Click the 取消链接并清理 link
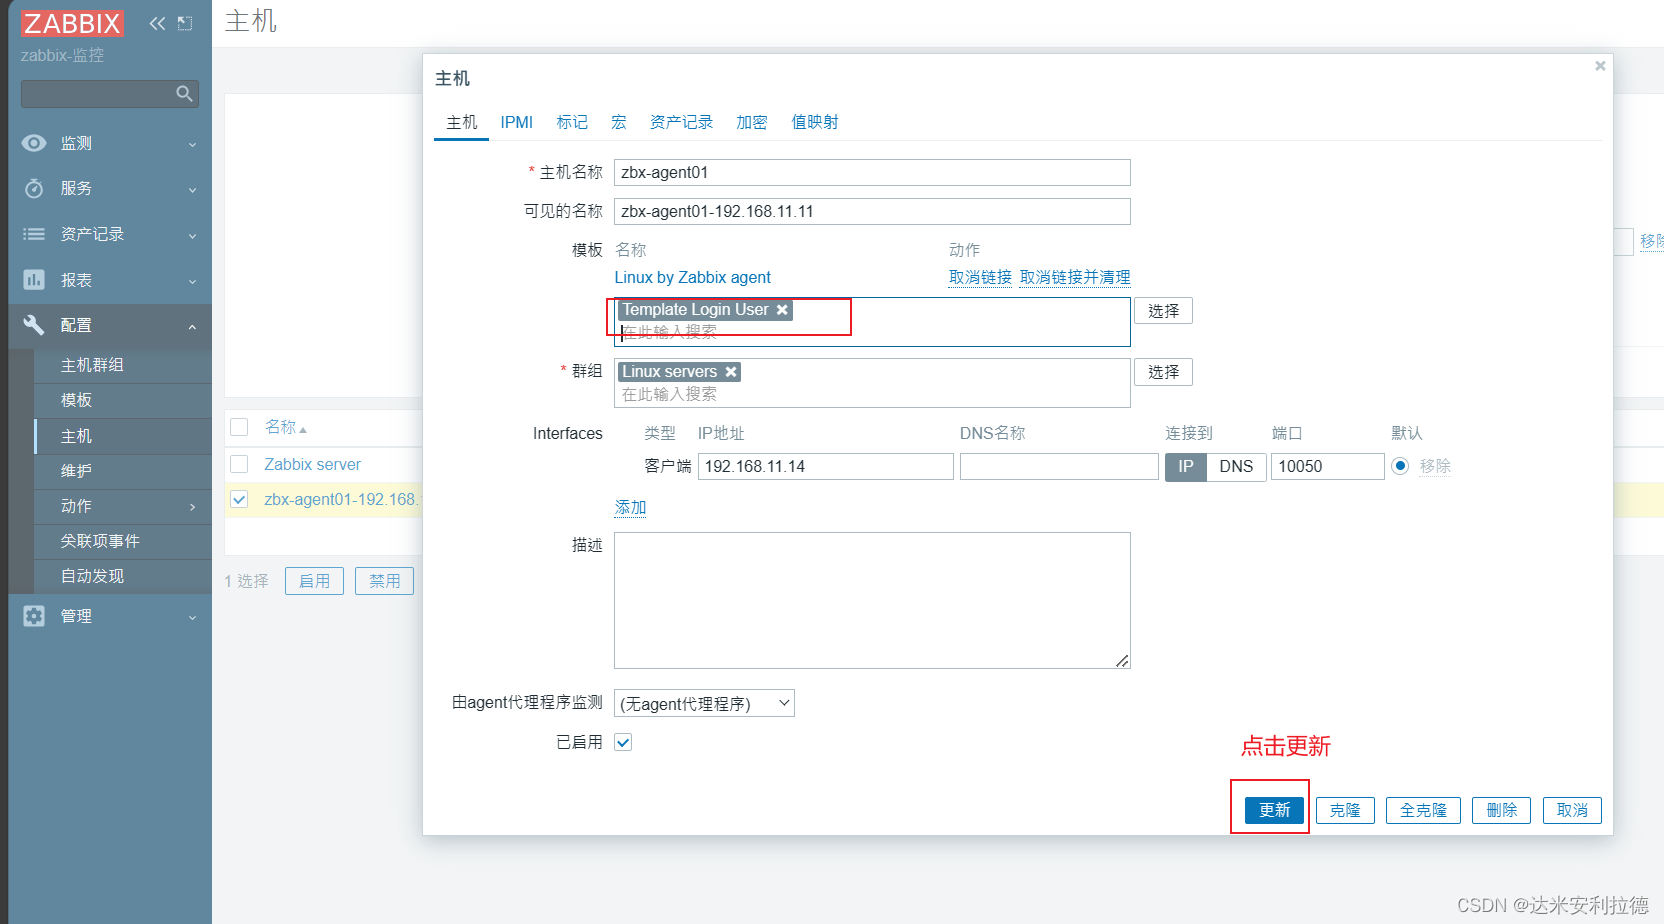The width and height of the screenshot is (1664, 924). pyautogui.click(x=1075, y=278)
